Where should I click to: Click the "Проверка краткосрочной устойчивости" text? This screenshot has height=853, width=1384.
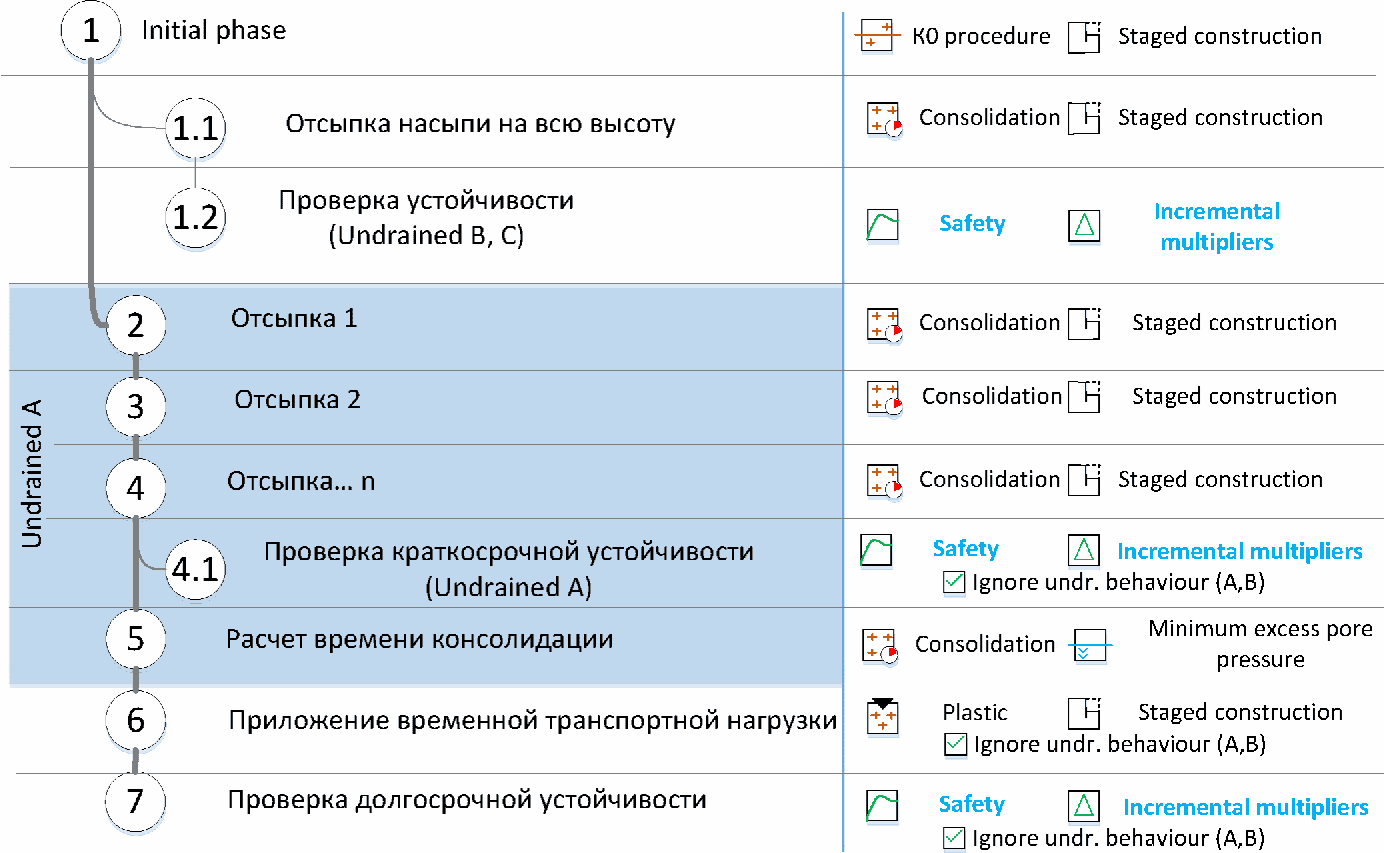pyautogui.click(x=509, y=552)
